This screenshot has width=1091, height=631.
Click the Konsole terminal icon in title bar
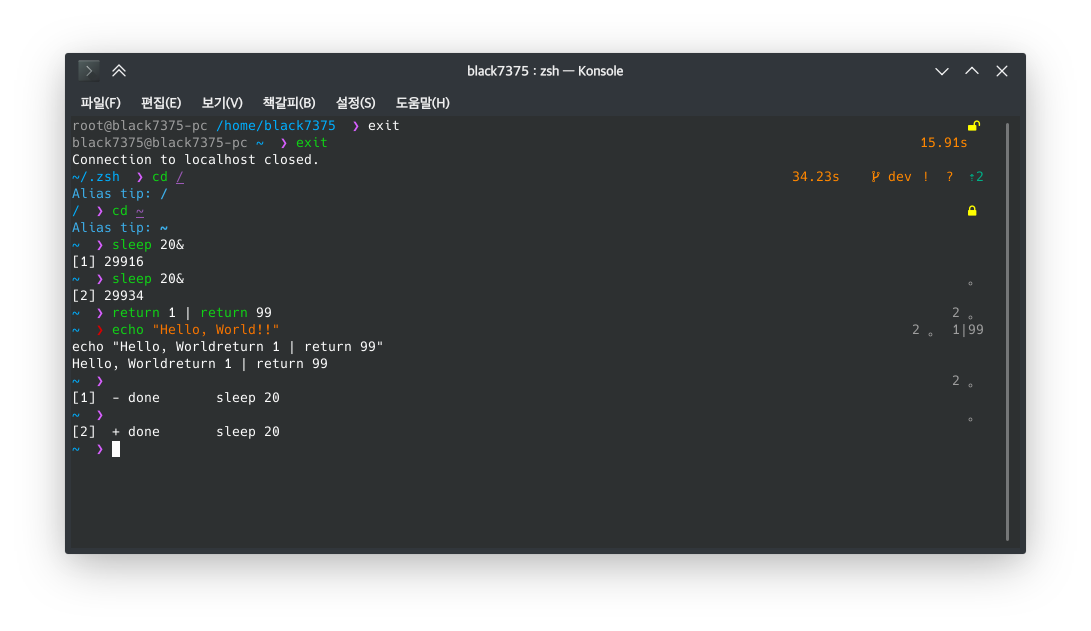tap(88, 70)
